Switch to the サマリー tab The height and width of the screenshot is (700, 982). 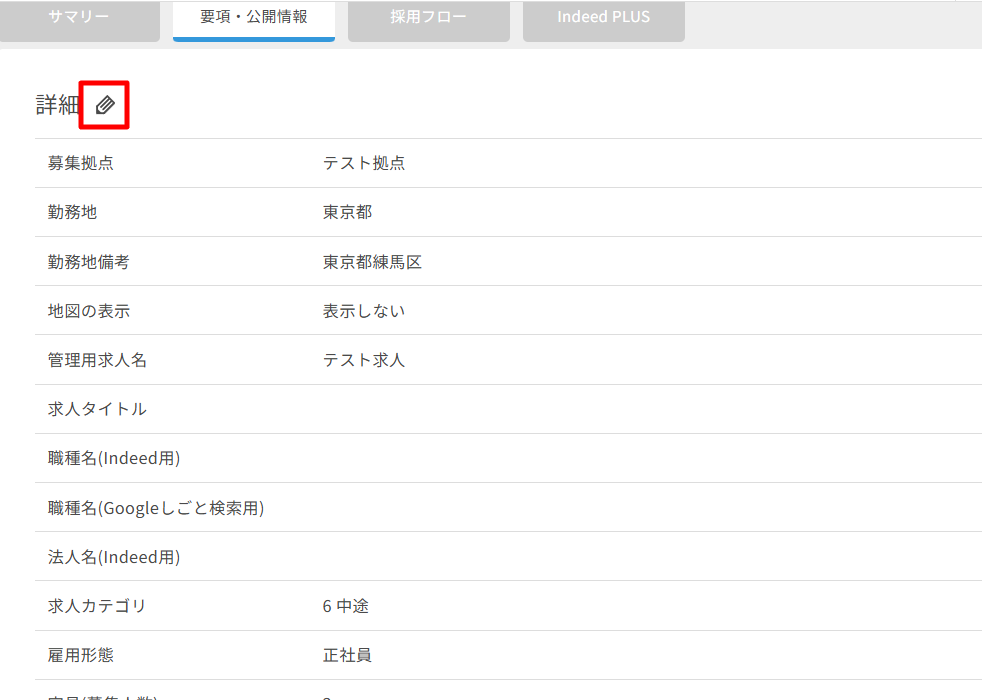pos(79,19)
